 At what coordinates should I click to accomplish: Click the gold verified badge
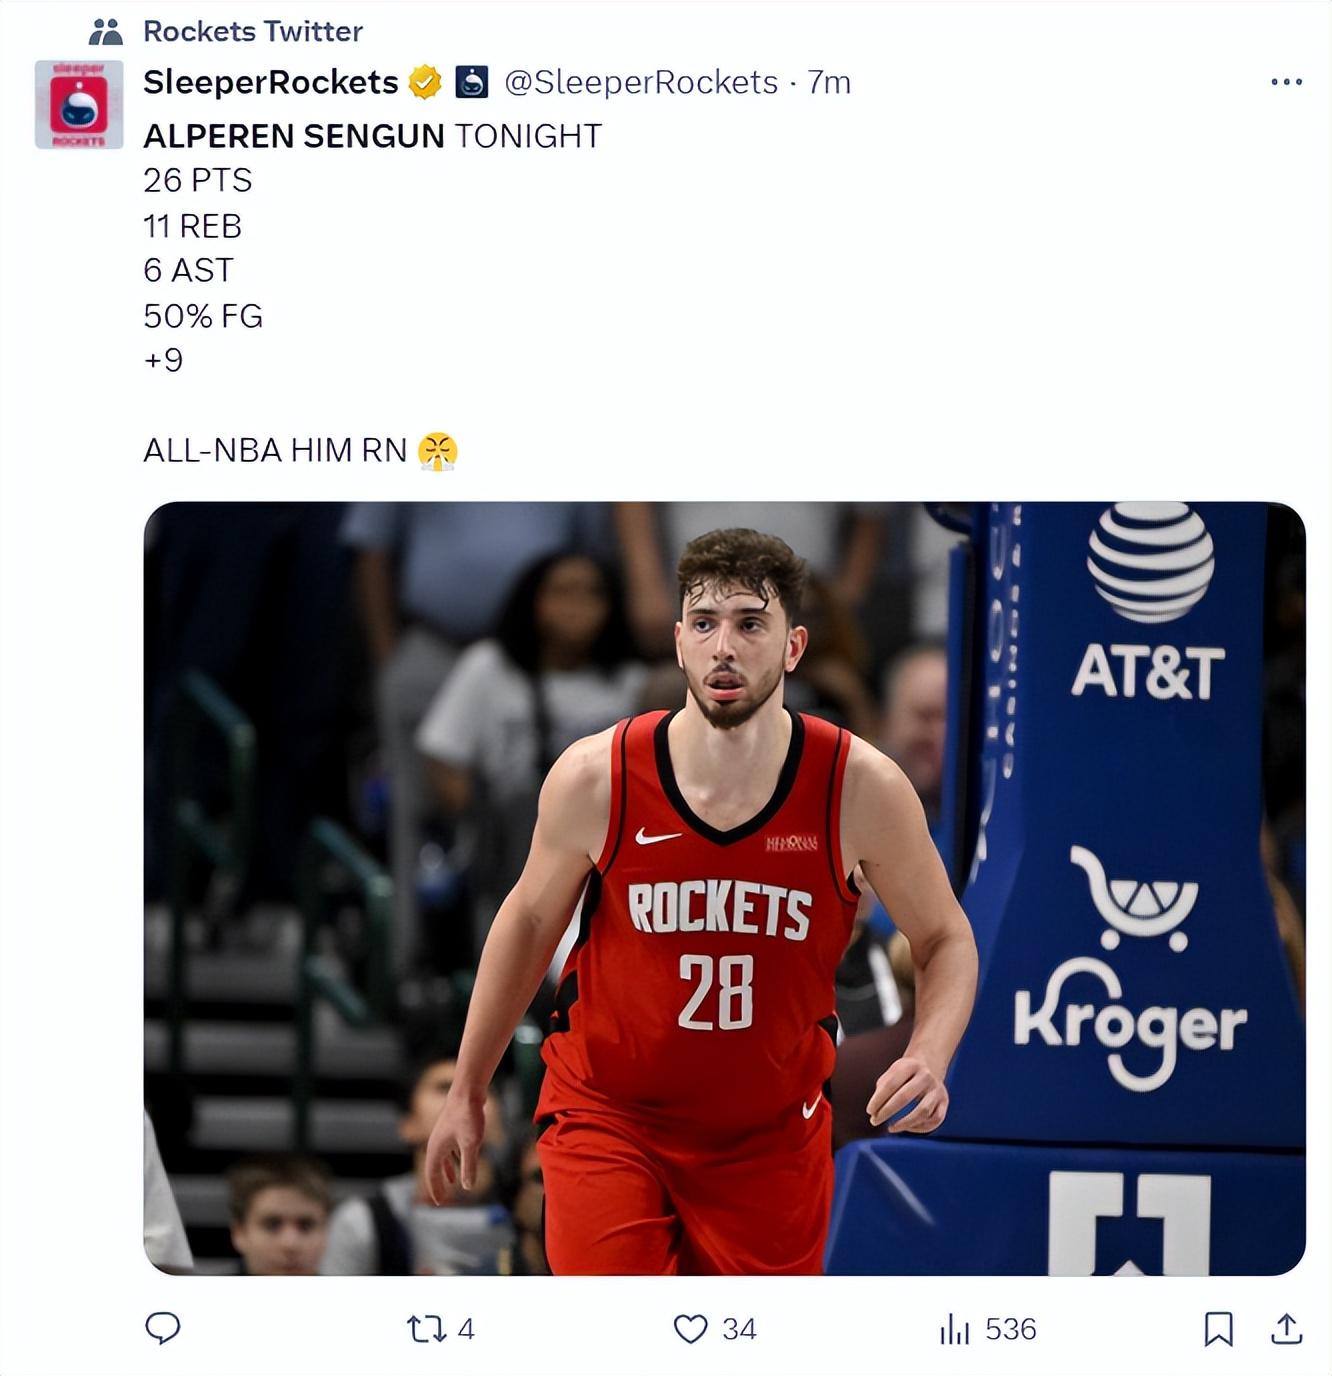coord(425,82)
